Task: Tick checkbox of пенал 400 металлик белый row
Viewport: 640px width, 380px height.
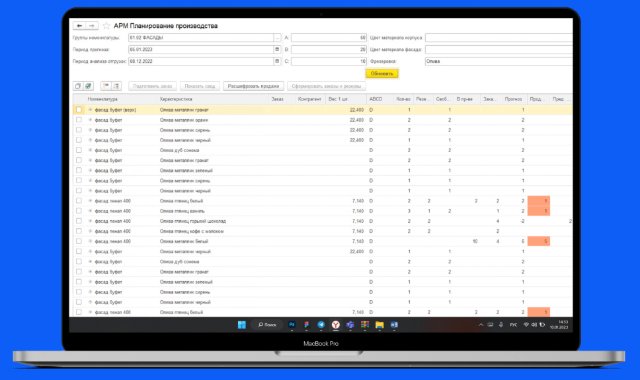Action: (x=79, y=241)
